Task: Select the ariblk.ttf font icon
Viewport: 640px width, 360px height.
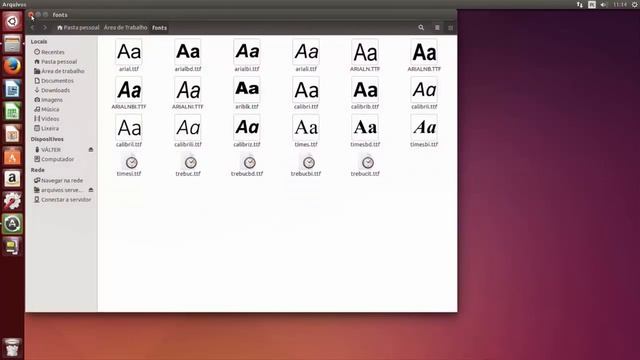Action: [x=247, y=90]
